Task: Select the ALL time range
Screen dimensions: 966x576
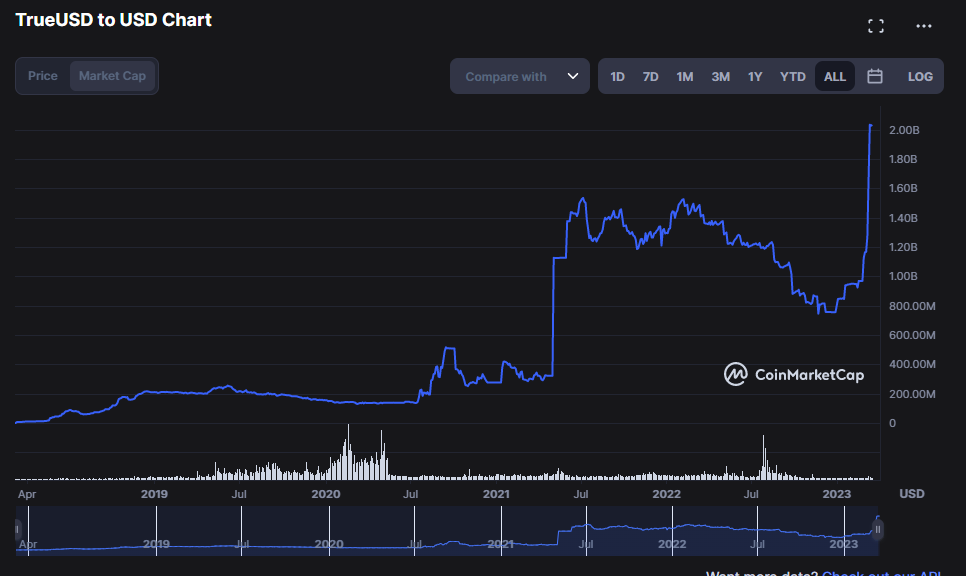Action: [x=835, y=76]
